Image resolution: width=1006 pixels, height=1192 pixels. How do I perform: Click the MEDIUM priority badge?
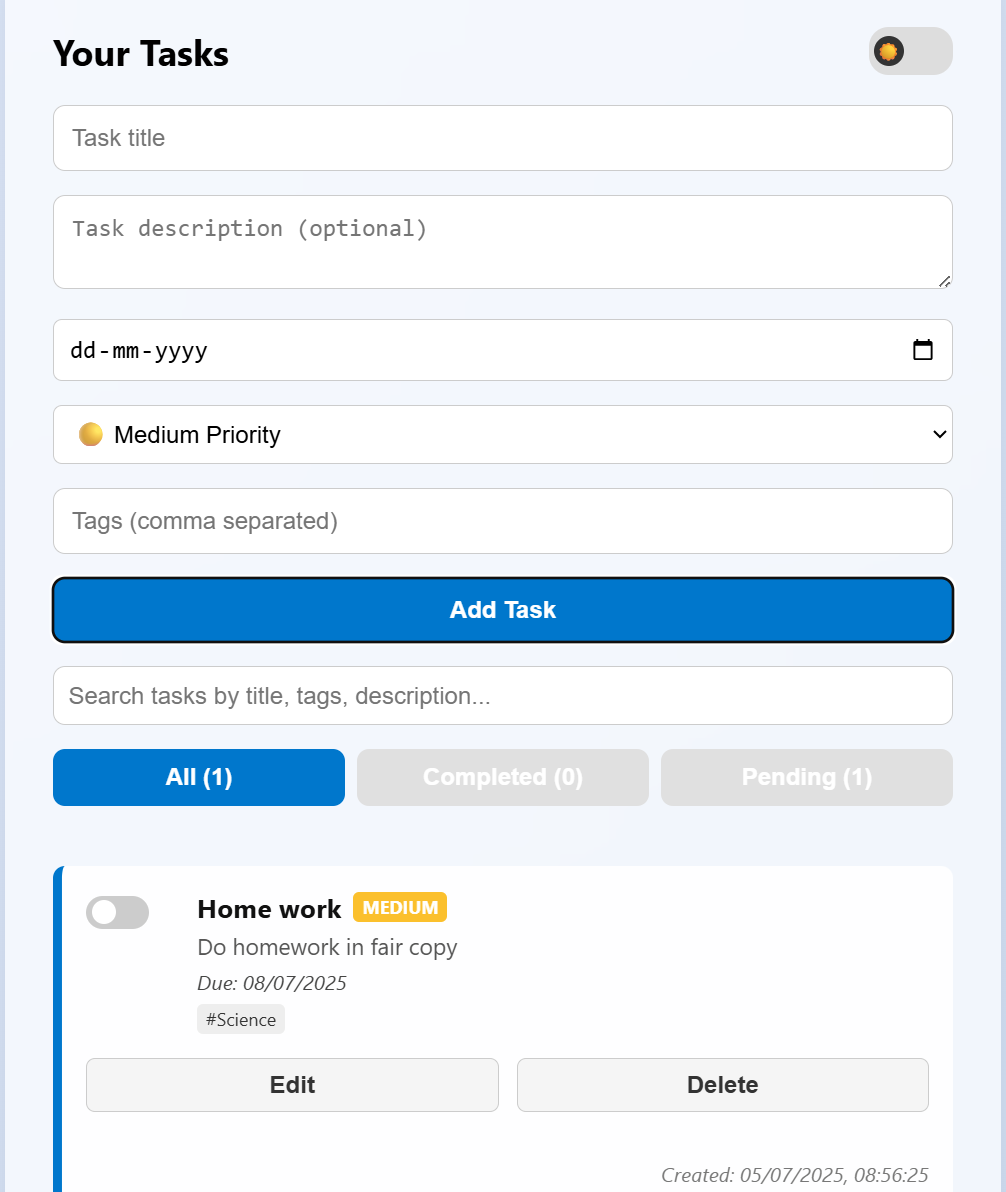(400, 907)
